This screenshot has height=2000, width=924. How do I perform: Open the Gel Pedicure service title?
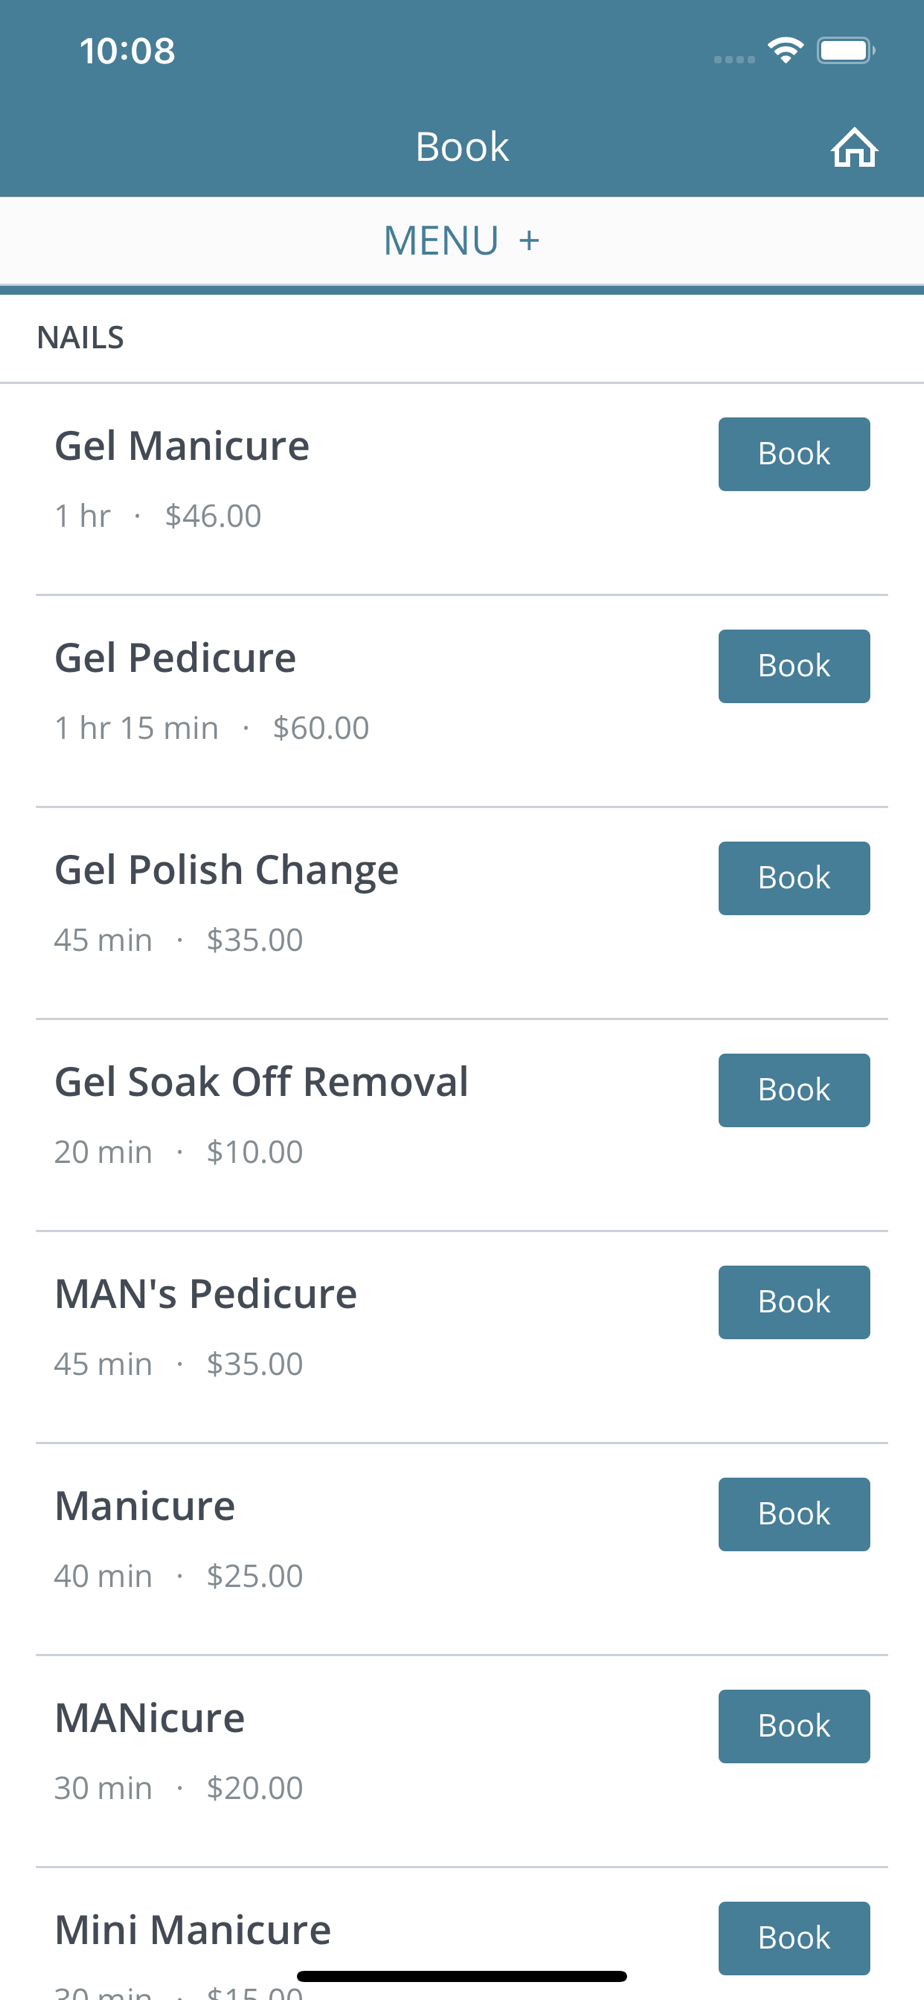[175, 658]
